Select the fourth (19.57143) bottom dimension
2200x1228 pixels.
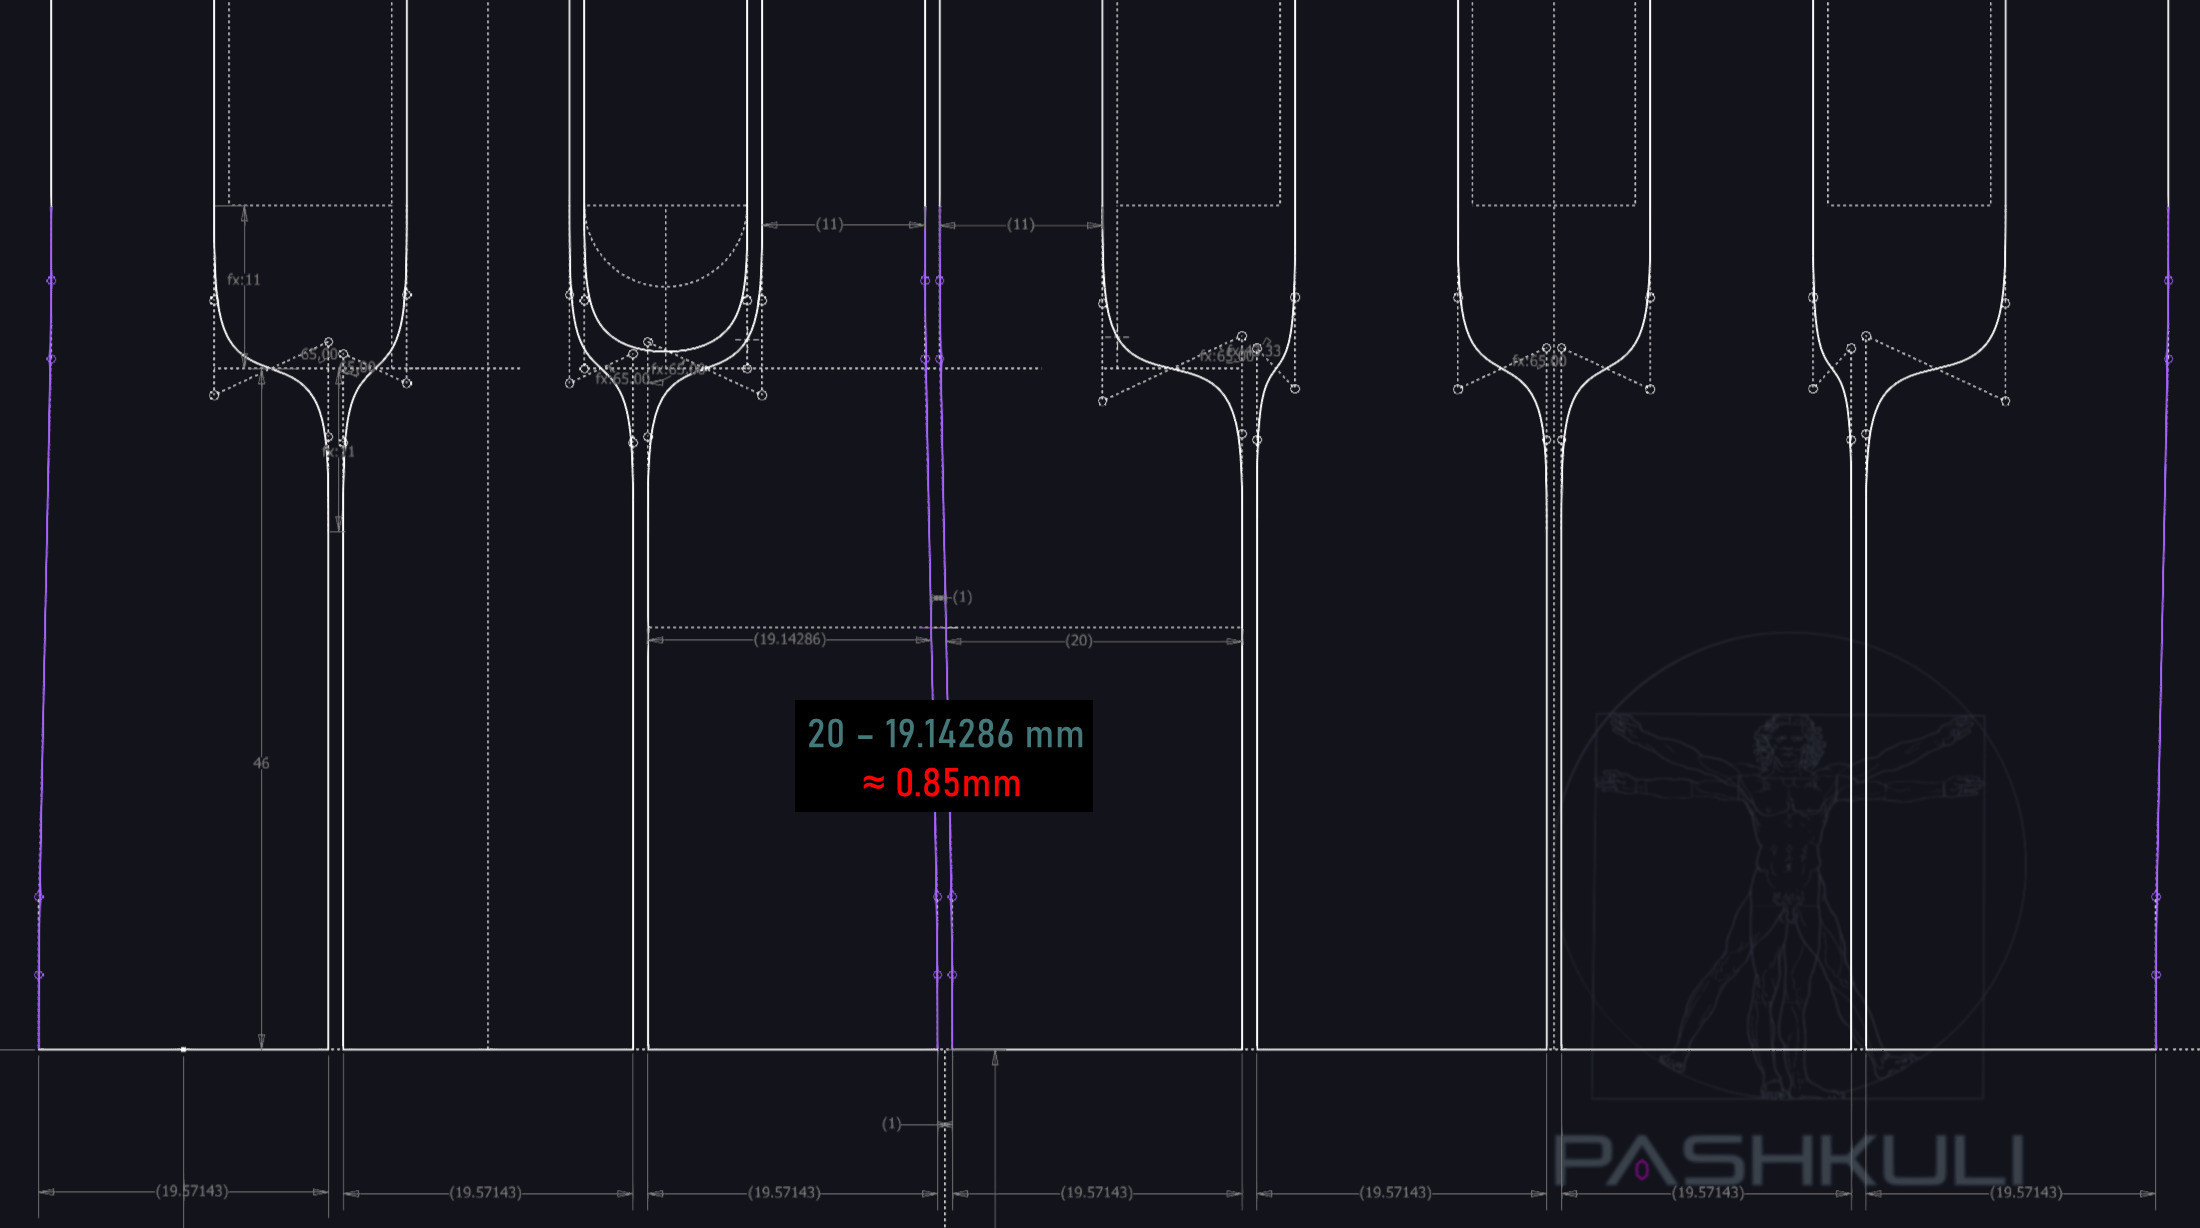[1096, 1192]
